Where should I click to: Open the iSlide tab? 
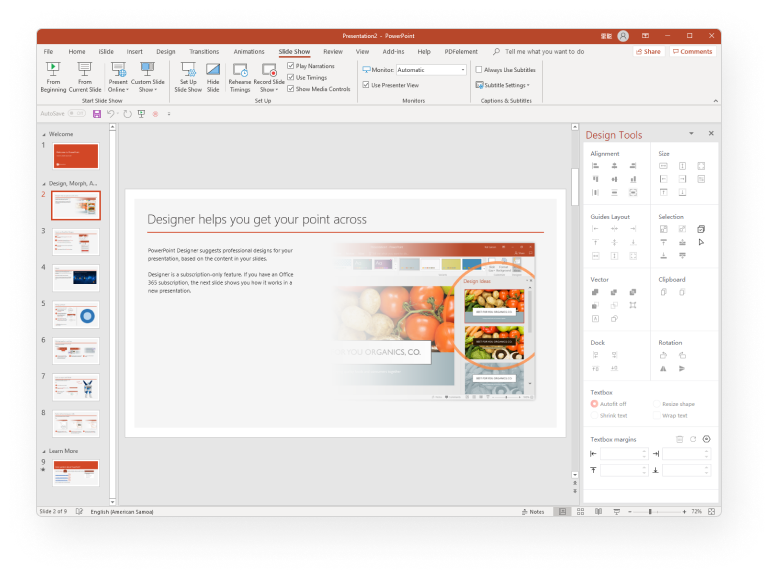coord(106,51)
